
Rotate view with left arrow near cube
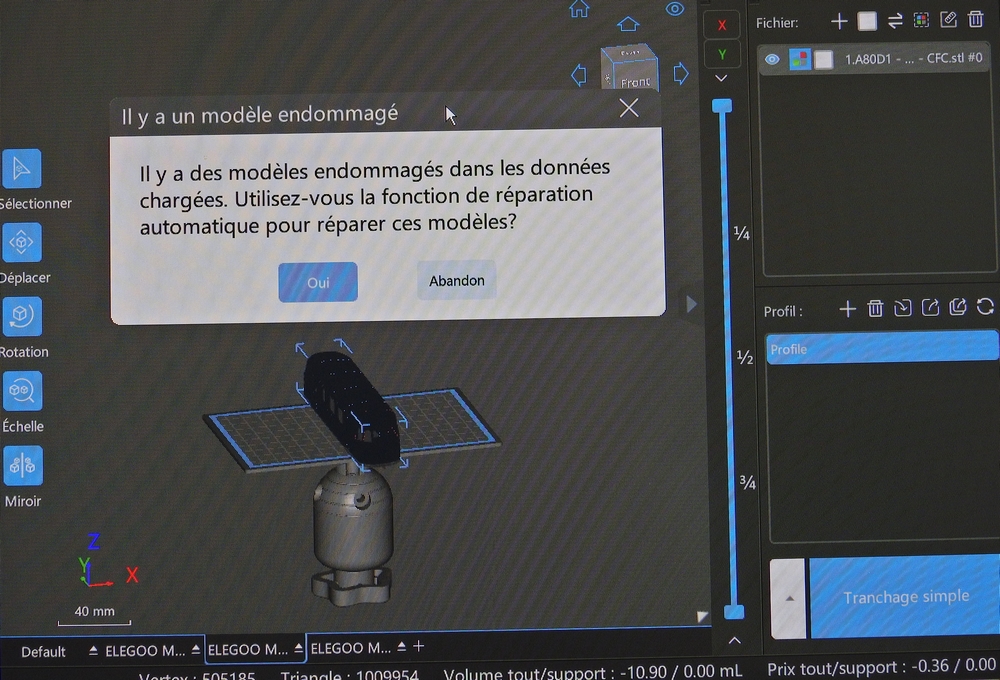[578, 75]
